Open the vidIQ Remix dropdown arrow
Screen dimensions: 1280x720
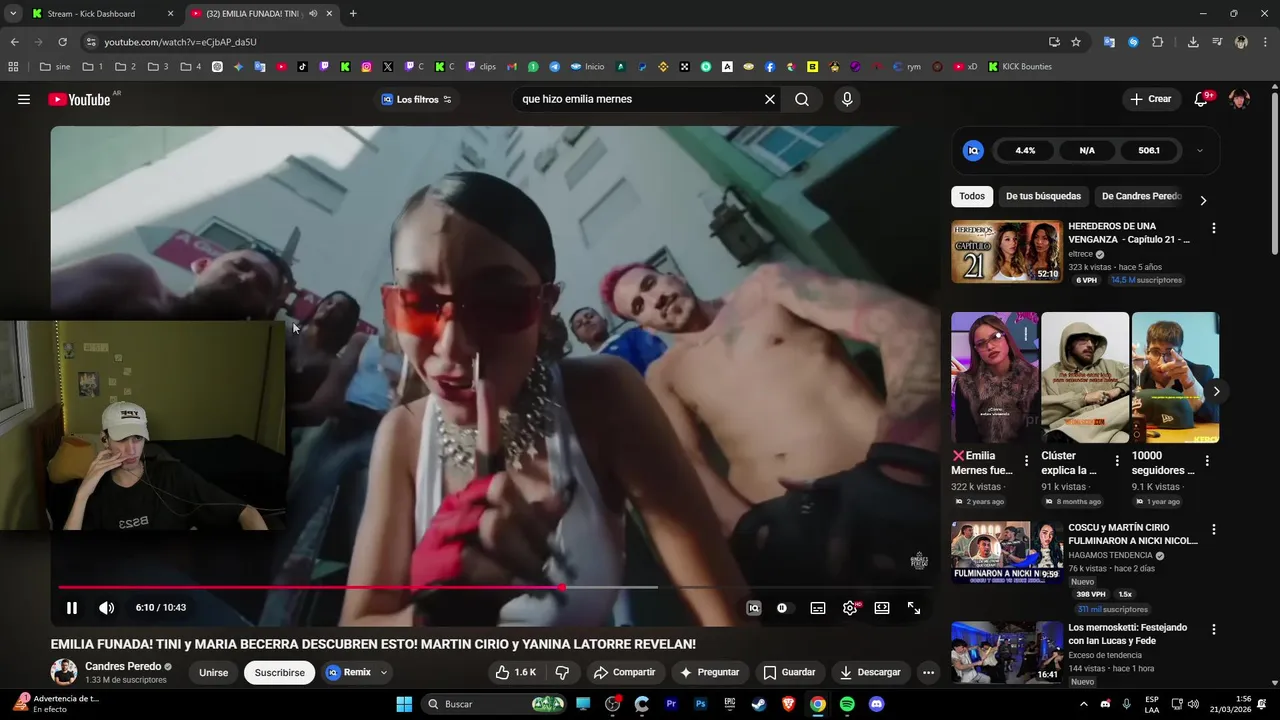[x=384, y=673]
